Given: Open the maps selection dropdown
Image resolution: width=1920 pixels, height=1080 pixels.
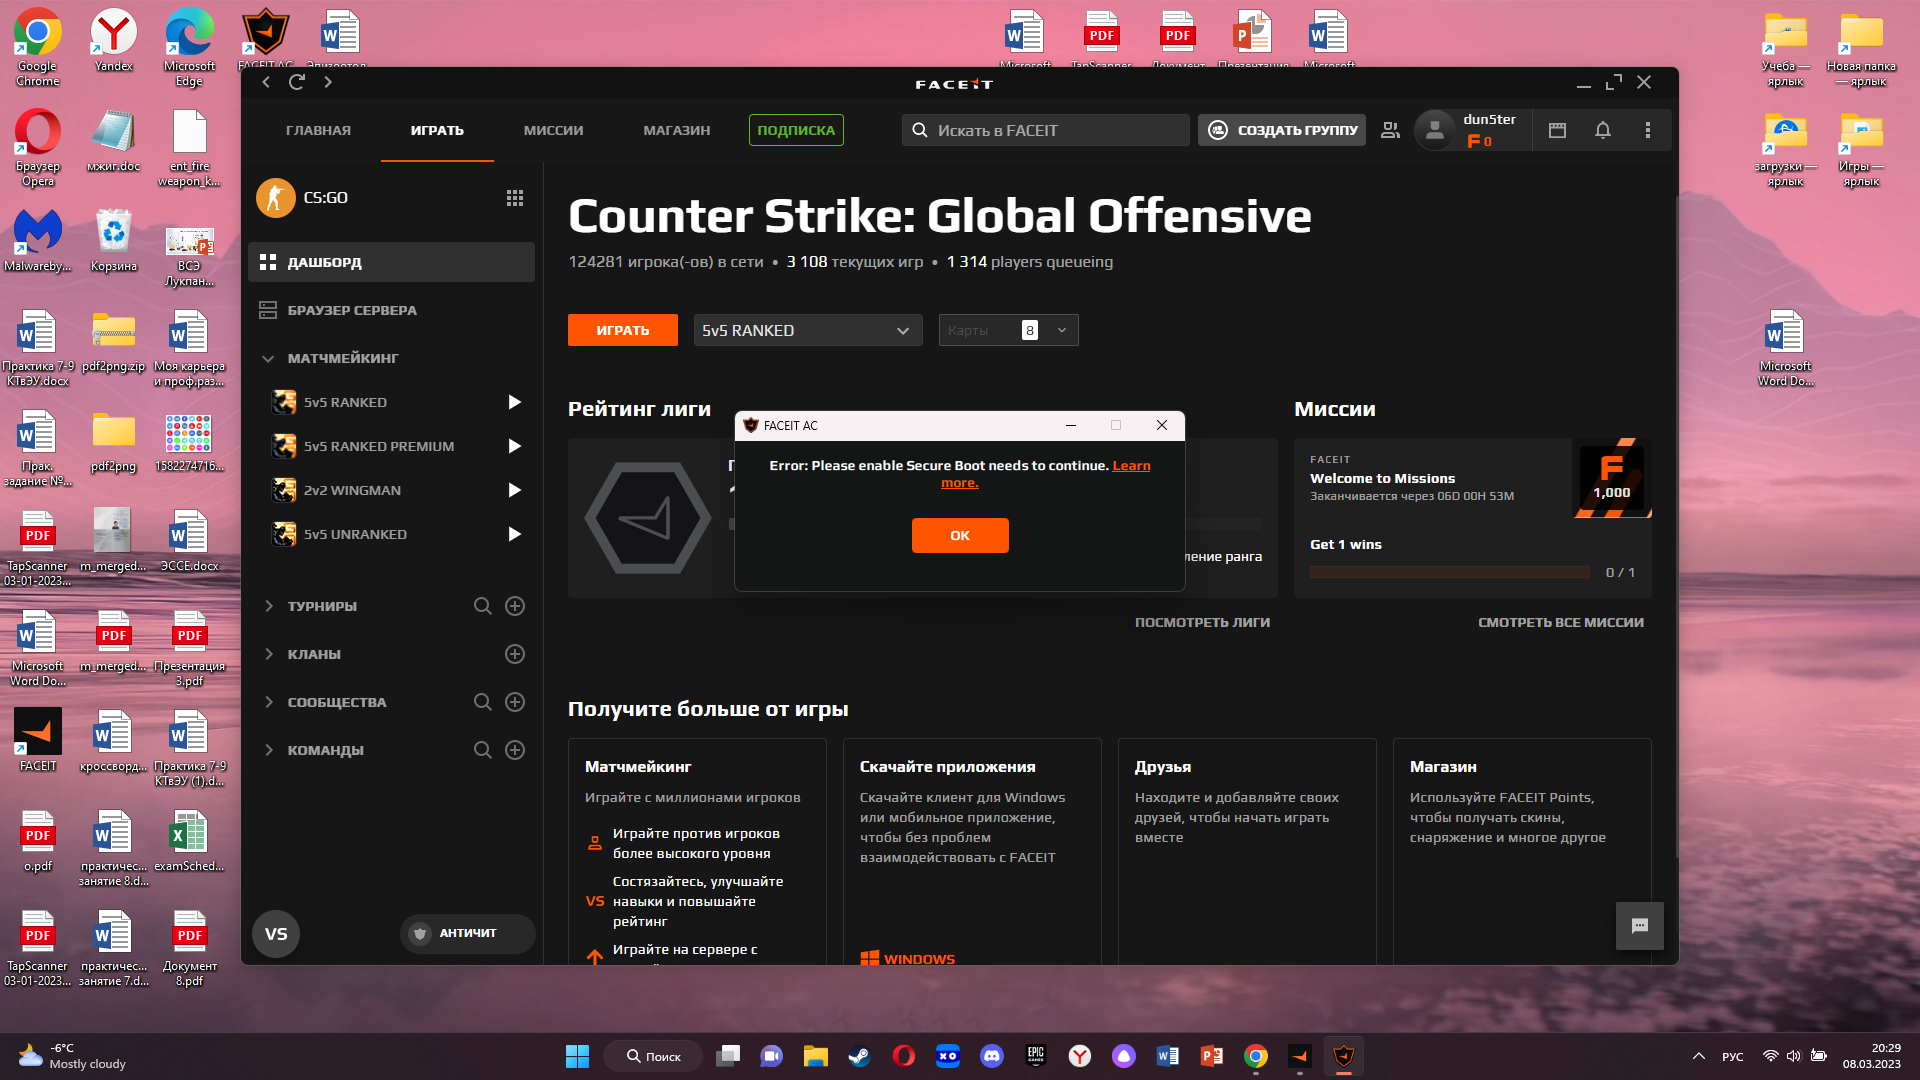Looking at the screenshot, I should click(1008, 330).
